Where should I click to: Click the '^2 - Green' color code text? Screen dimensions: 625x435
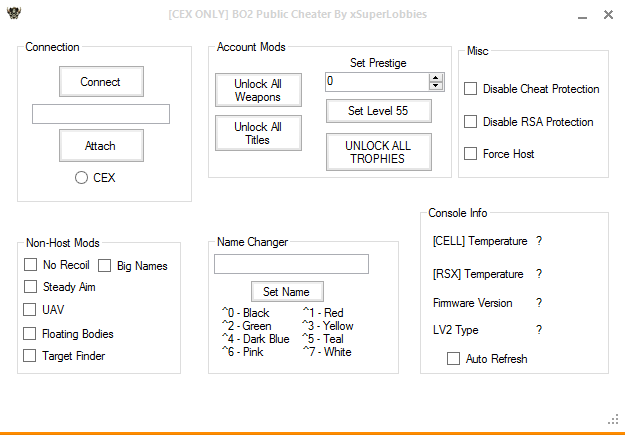[247, 326]
